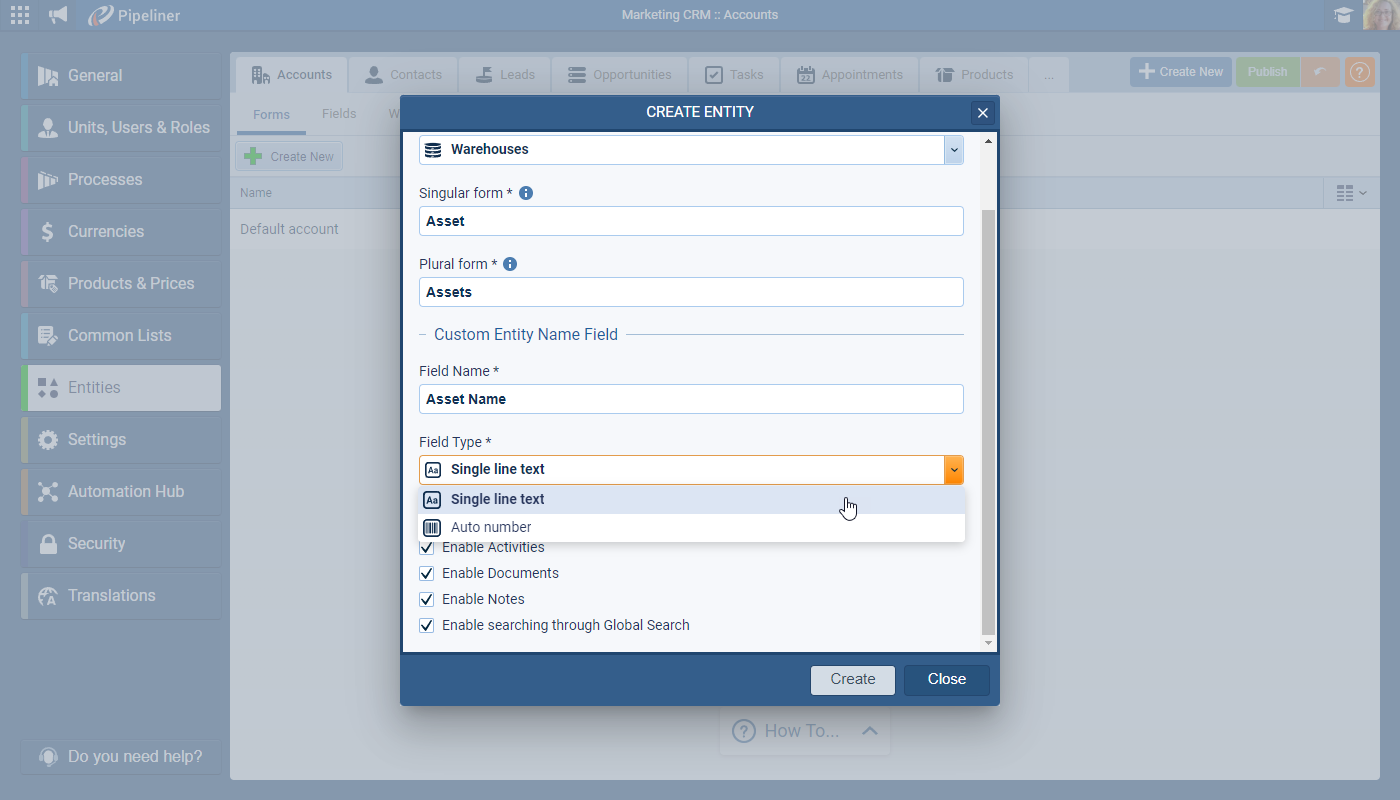The height and width of the screenshot is (800, 1400).
Task: Click the user profile avatar
Action: (1381, 15)
